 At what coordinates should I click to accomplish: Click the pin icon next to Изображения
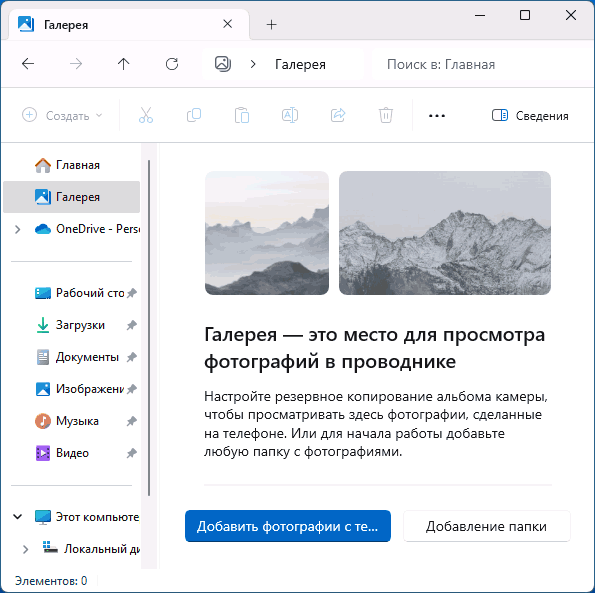[x=132, y=389]
